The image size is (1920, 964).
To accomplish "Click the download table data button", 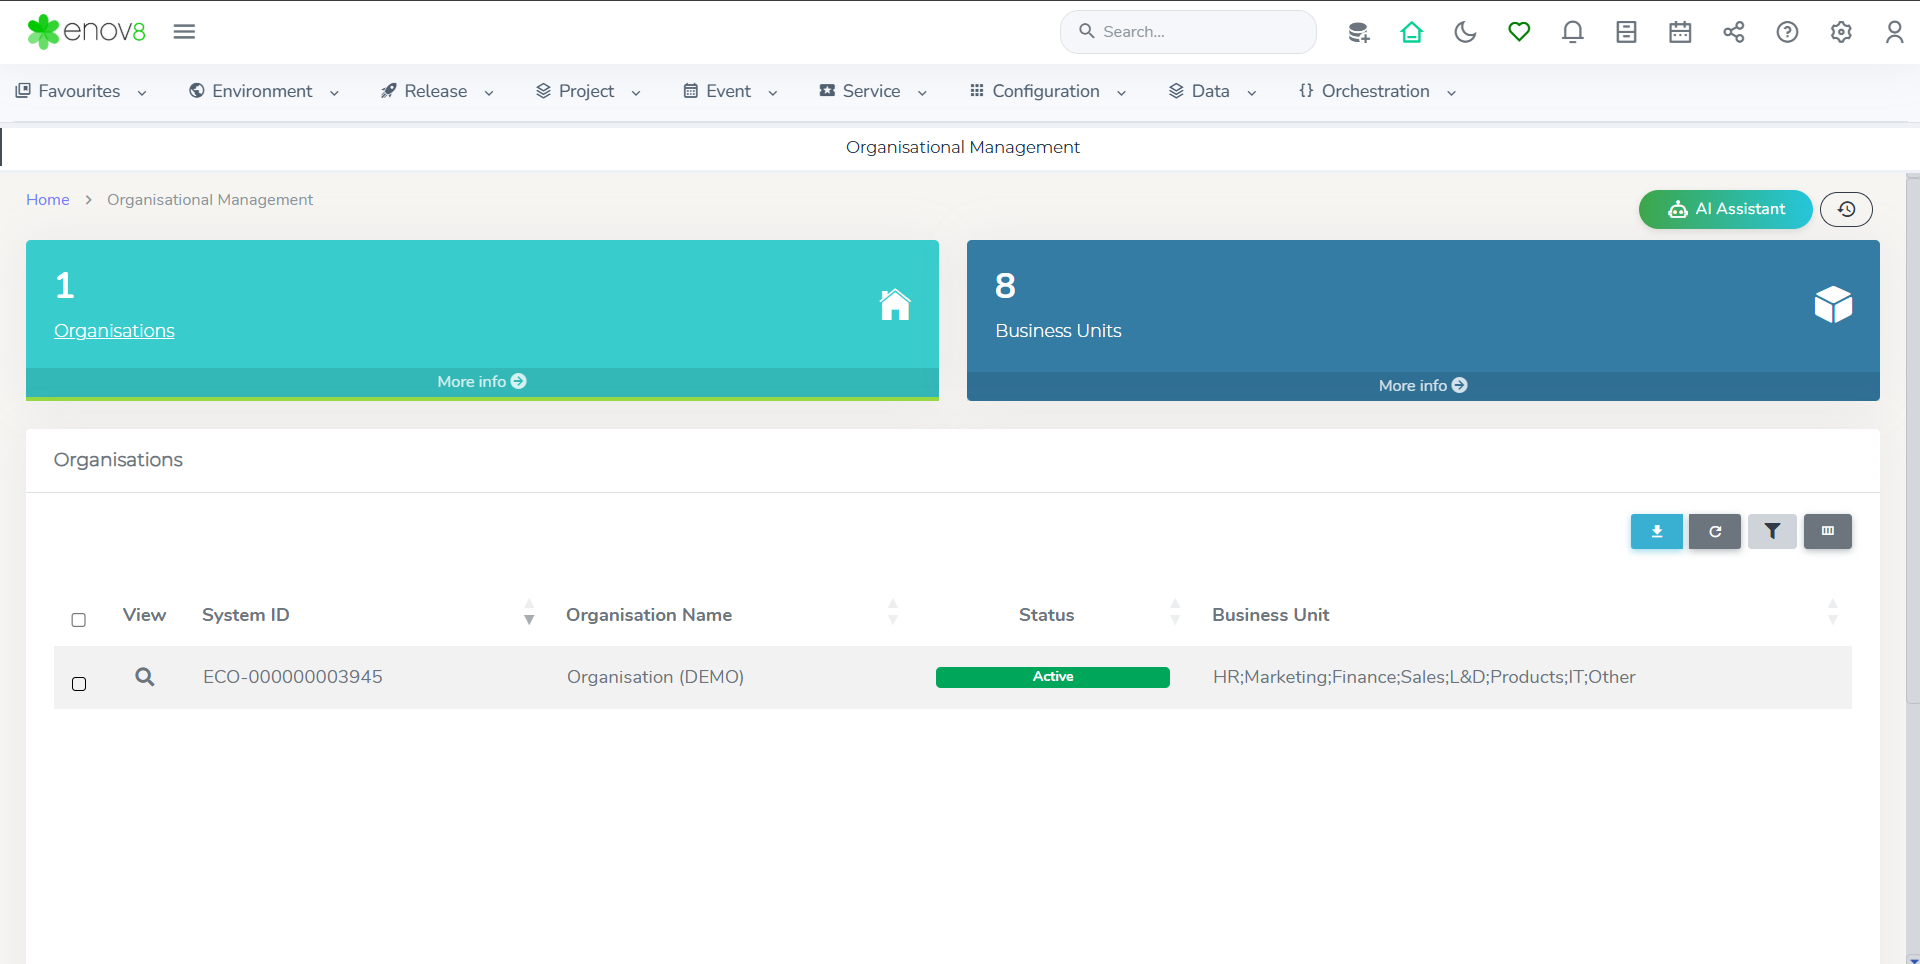I will pyautogui.click(x=1656, y=532).
